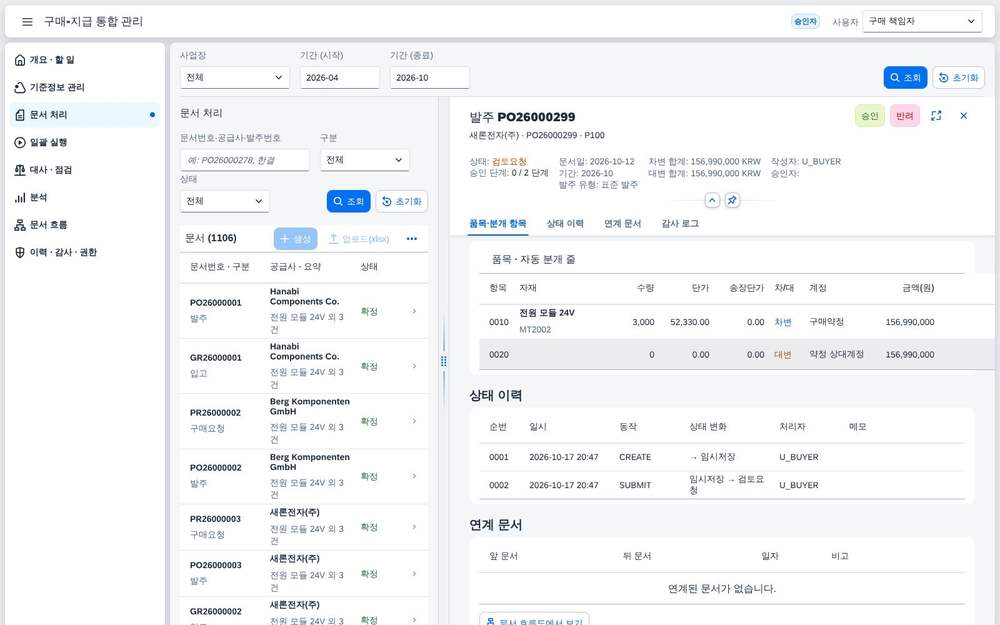Click the top blue 조회 button

905,77
